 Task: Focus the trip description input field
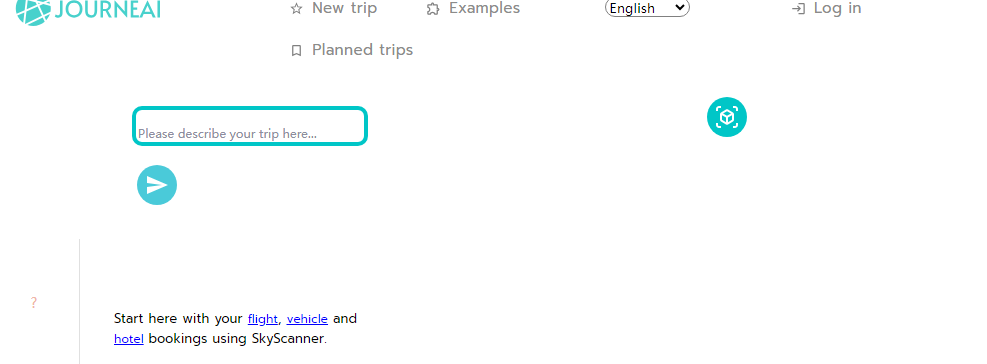tap(250, 126)
